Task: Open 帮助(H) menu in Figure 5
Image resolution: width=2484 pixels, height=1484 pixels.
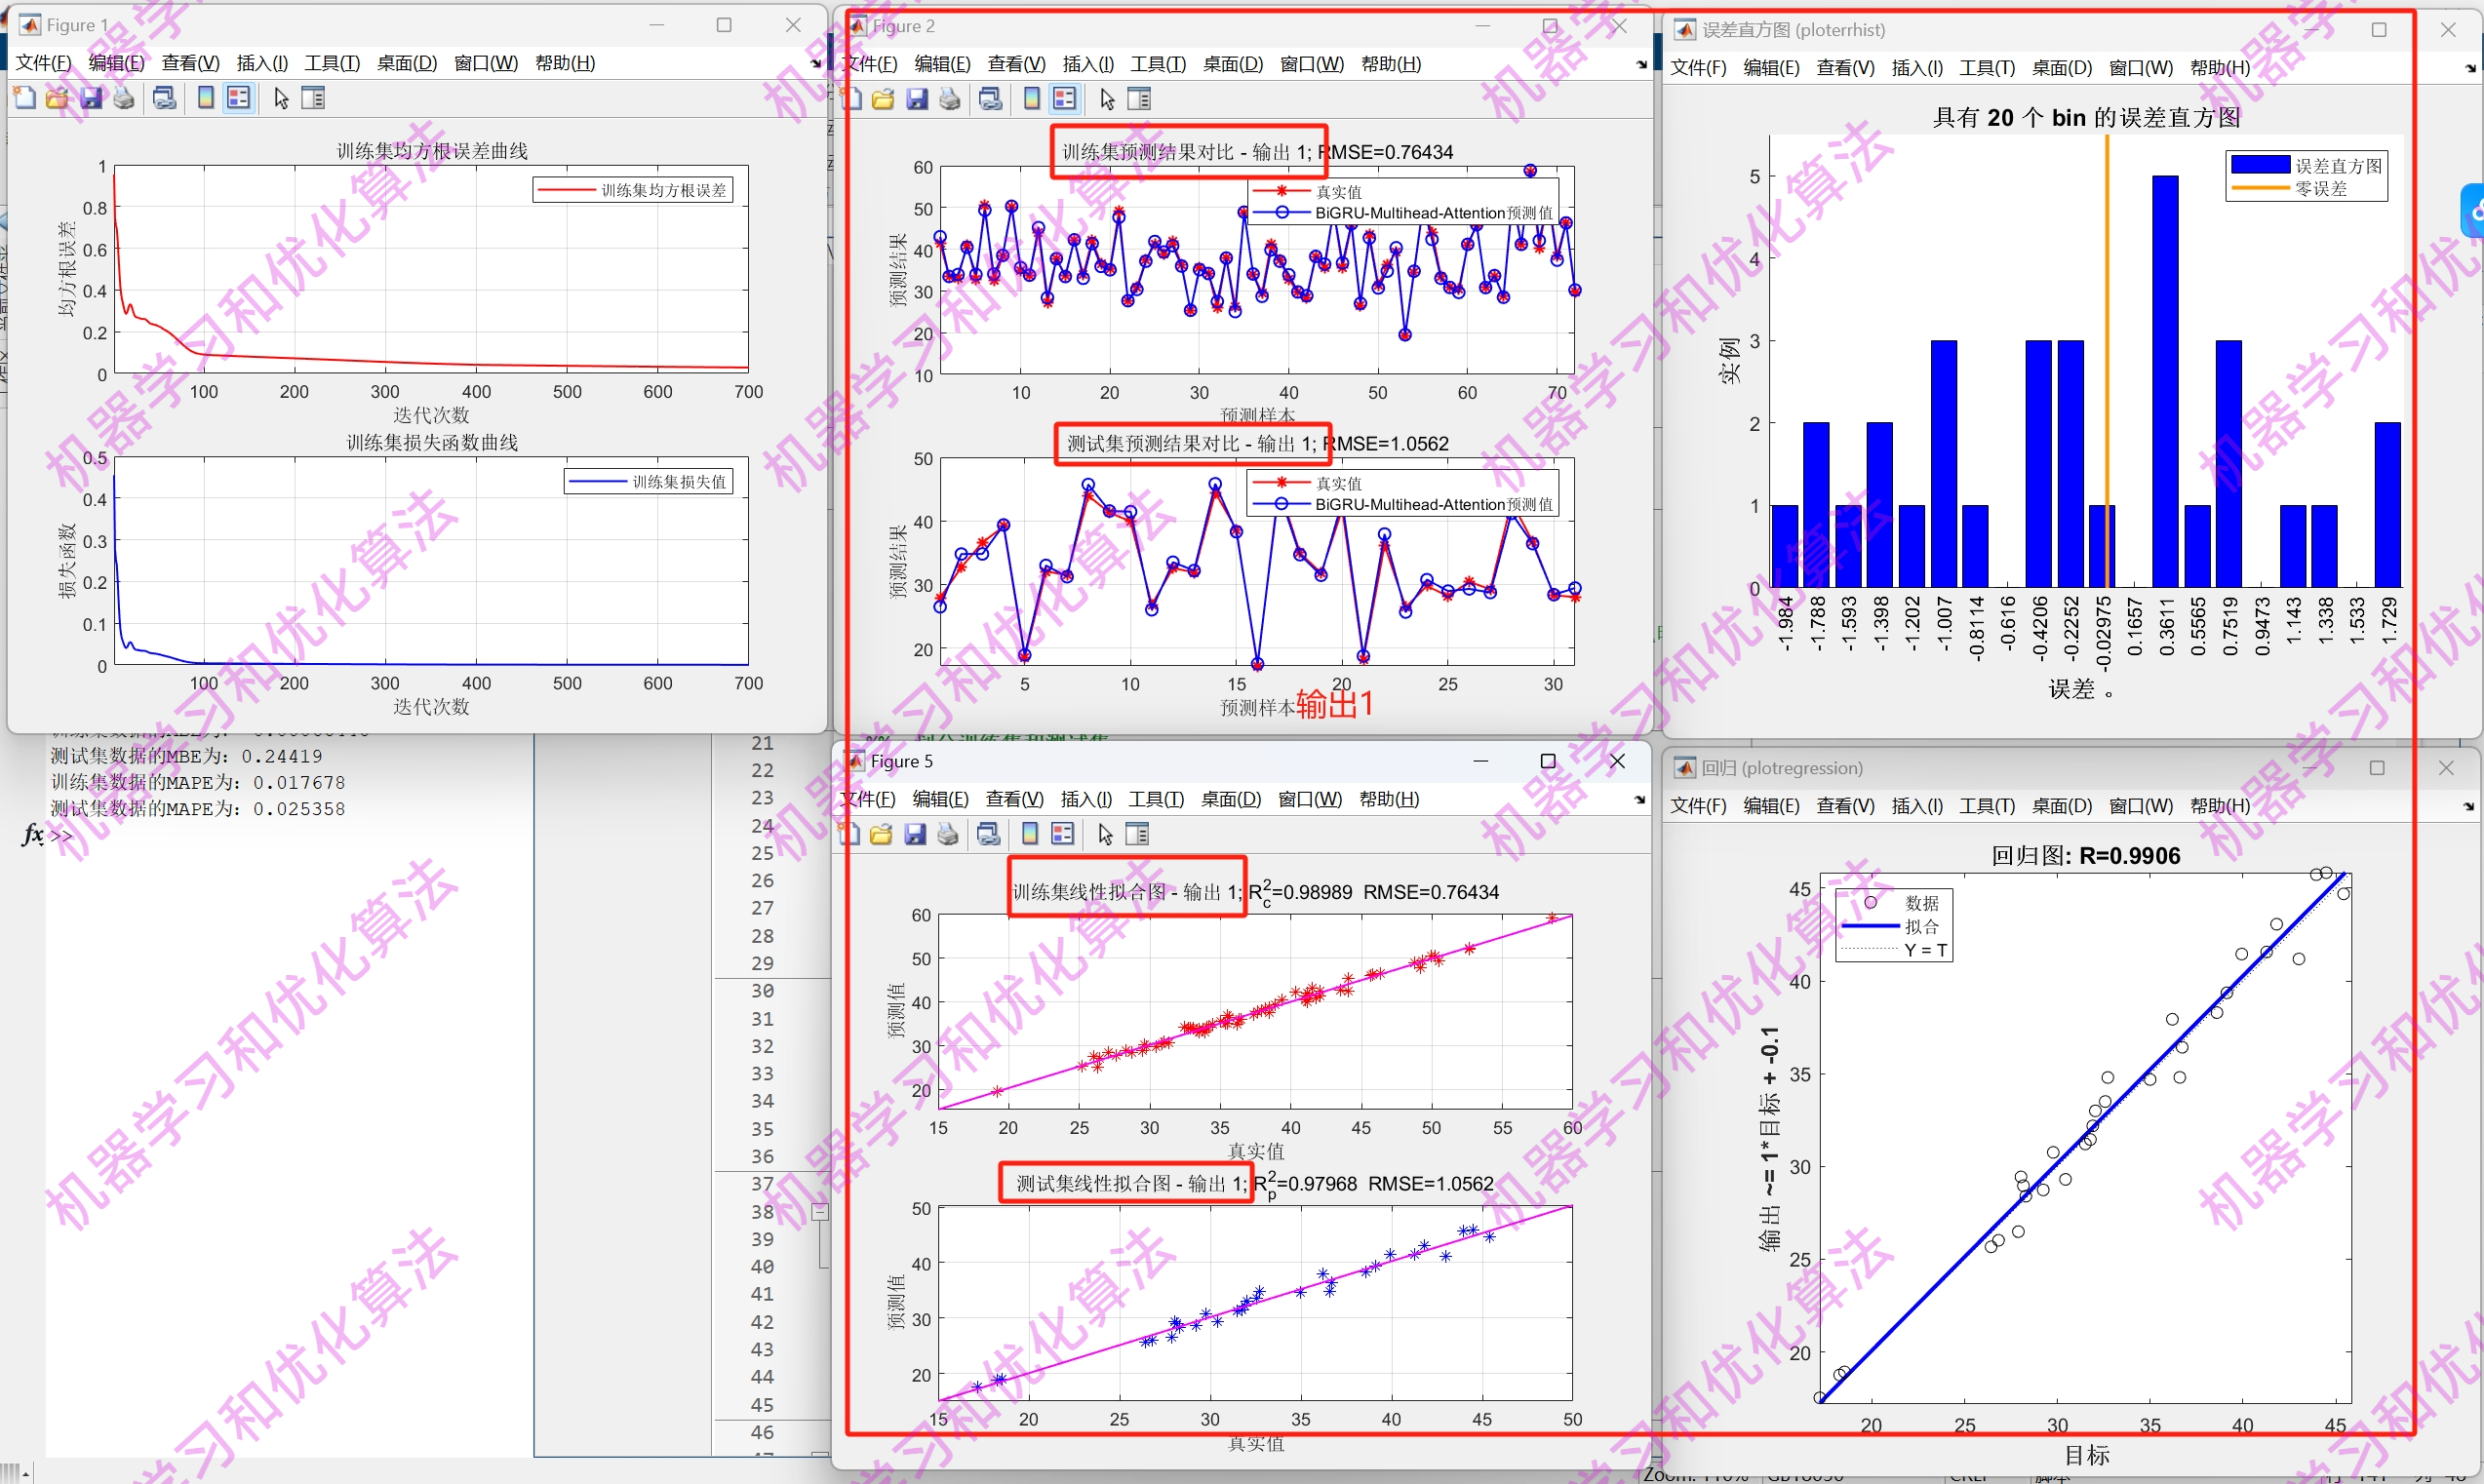Action: 1388,799
